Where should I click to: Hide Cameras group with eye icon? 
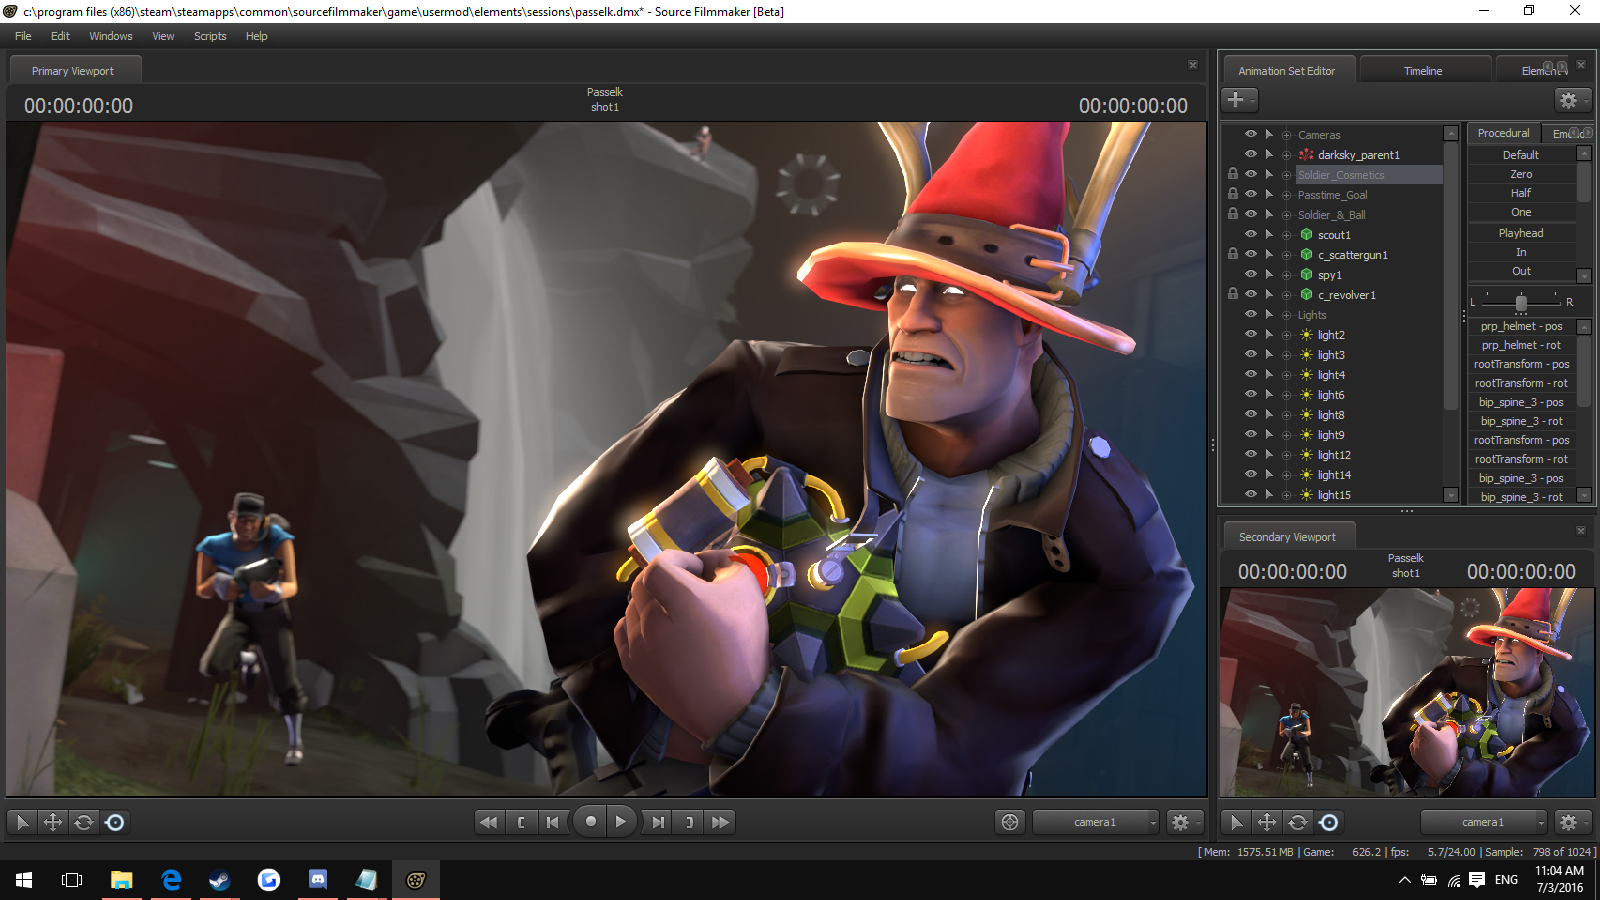click(1251, 134)
